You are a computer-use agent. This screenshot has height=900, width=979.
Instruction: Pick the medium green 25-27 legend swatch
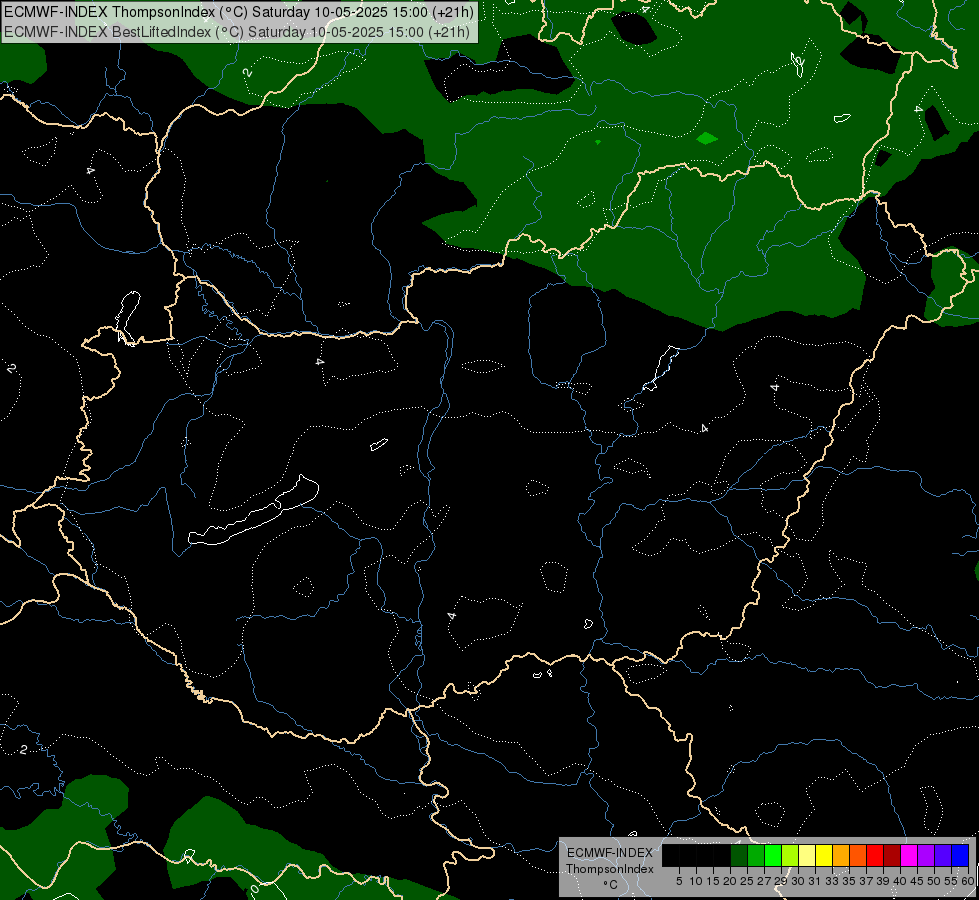click(756, 855)
